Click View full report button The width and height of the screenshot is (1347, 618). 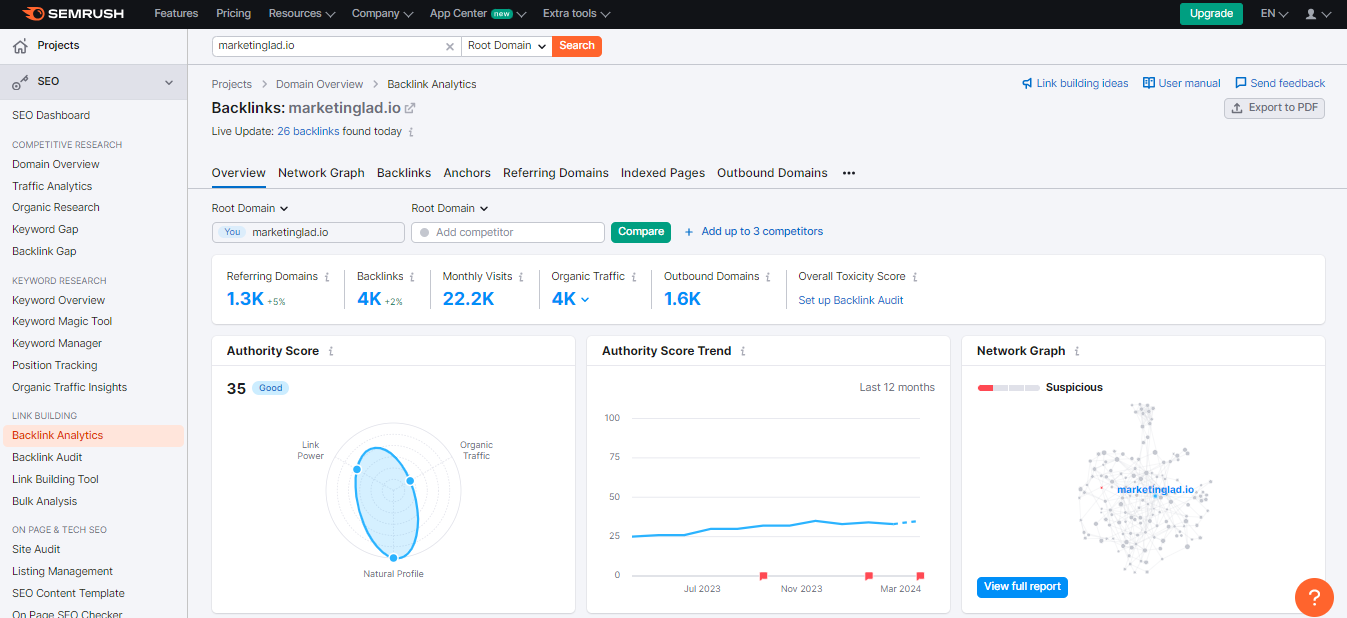coord(1022,587)
